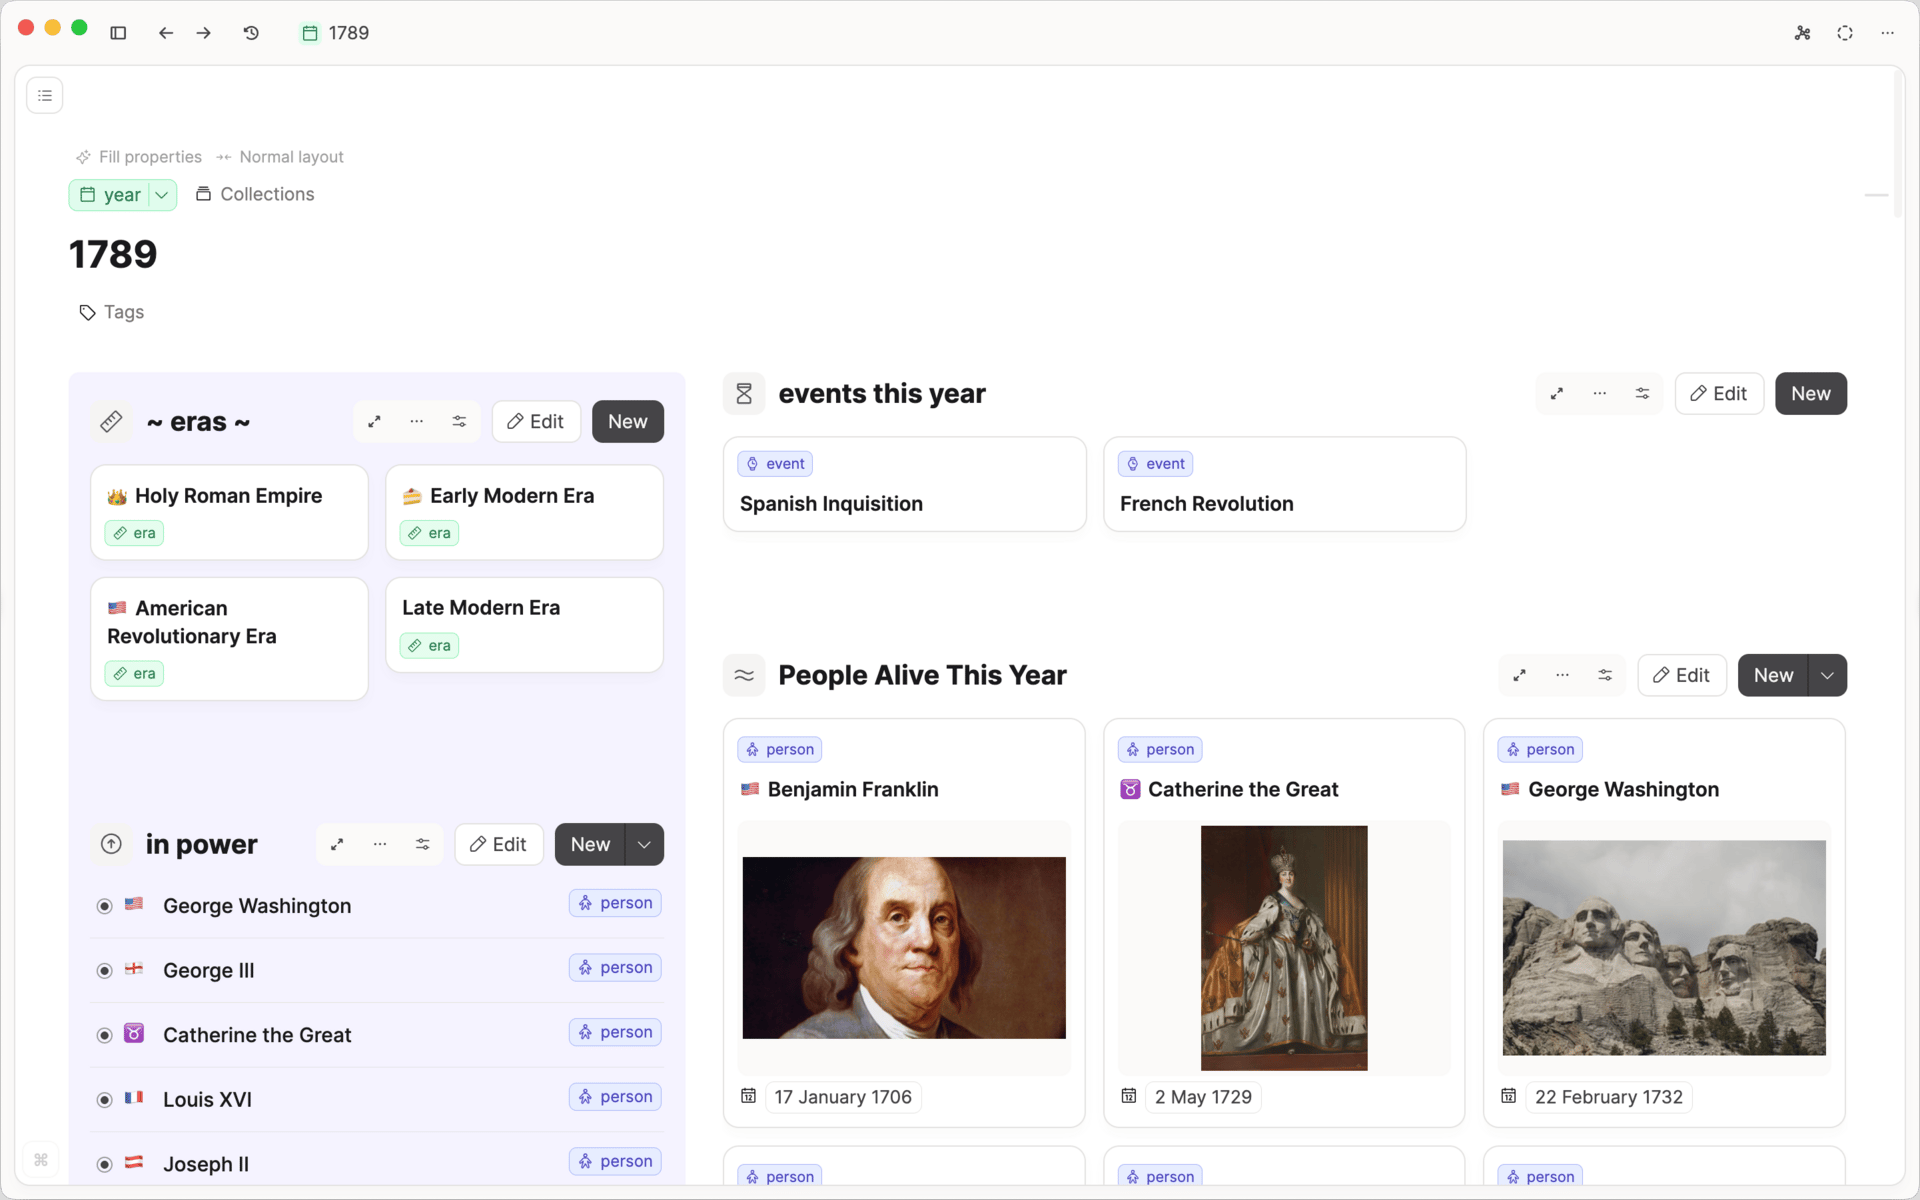This screenshot has width=1920, height=1200.
Task: Click the table of contents icon
Action: pos(45,96)
